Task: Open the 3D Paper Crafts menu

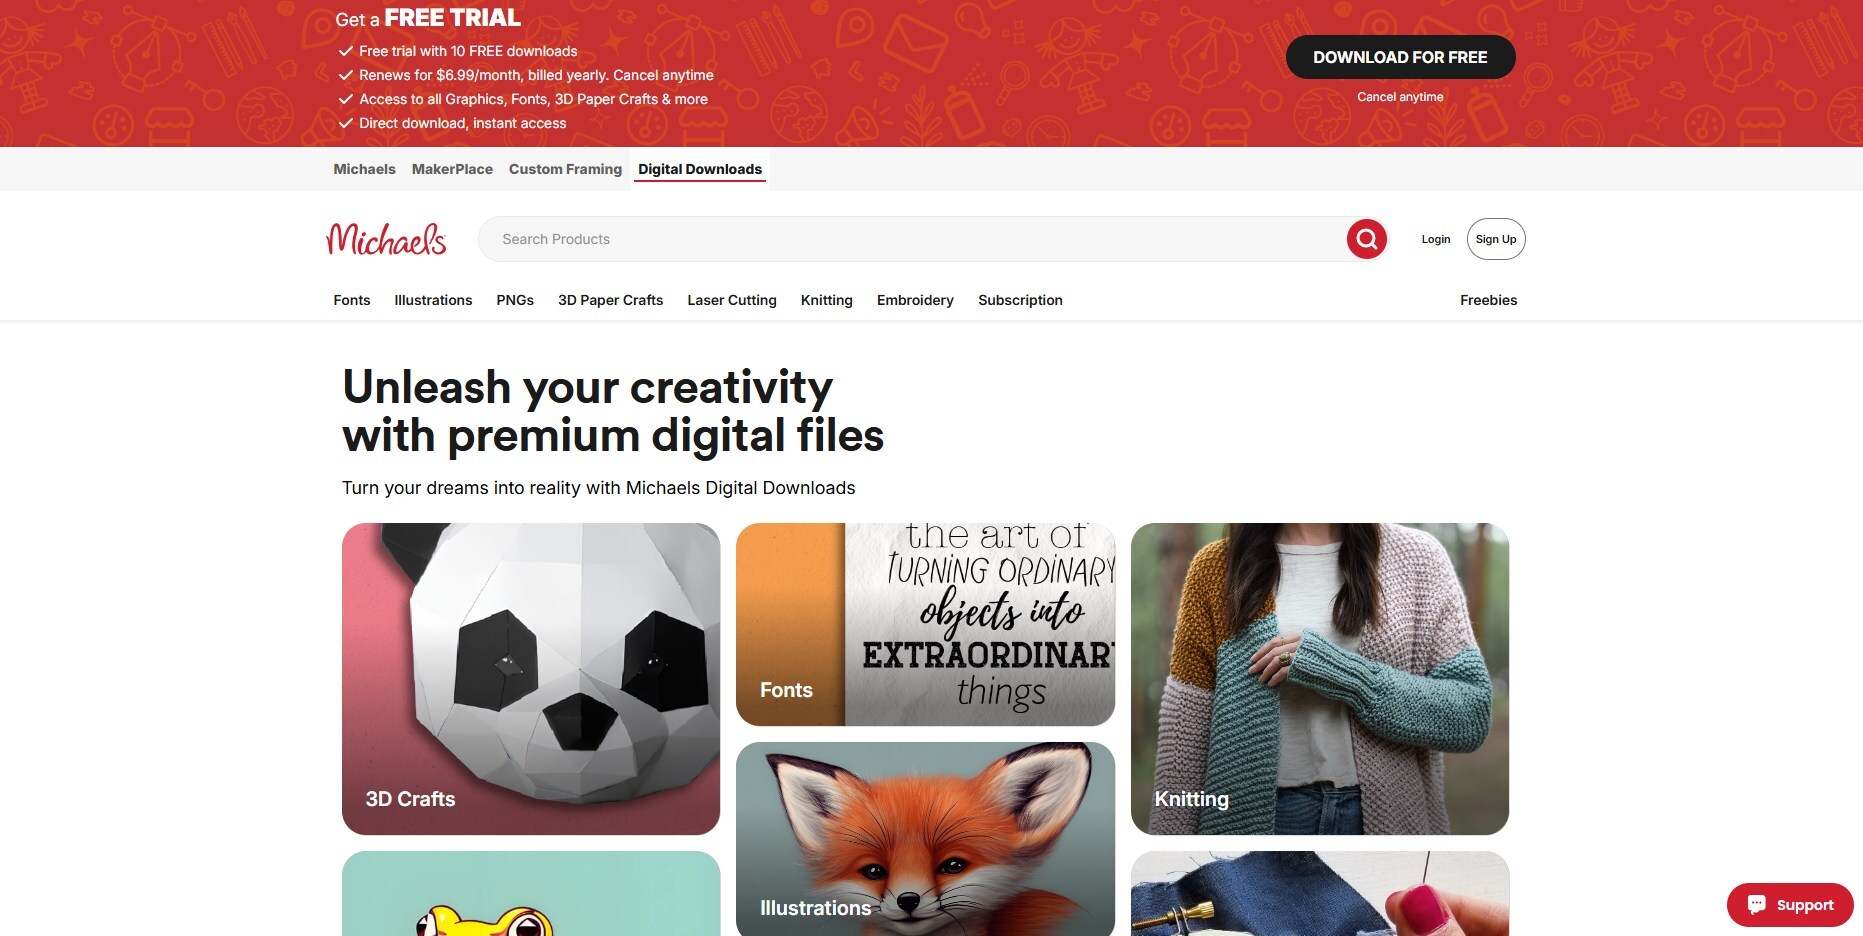Action: coord(610,300)
